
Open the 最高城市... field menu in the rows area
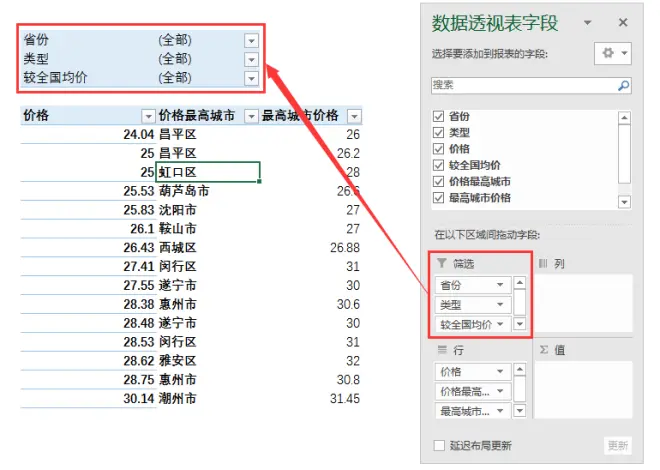(500, 410)
